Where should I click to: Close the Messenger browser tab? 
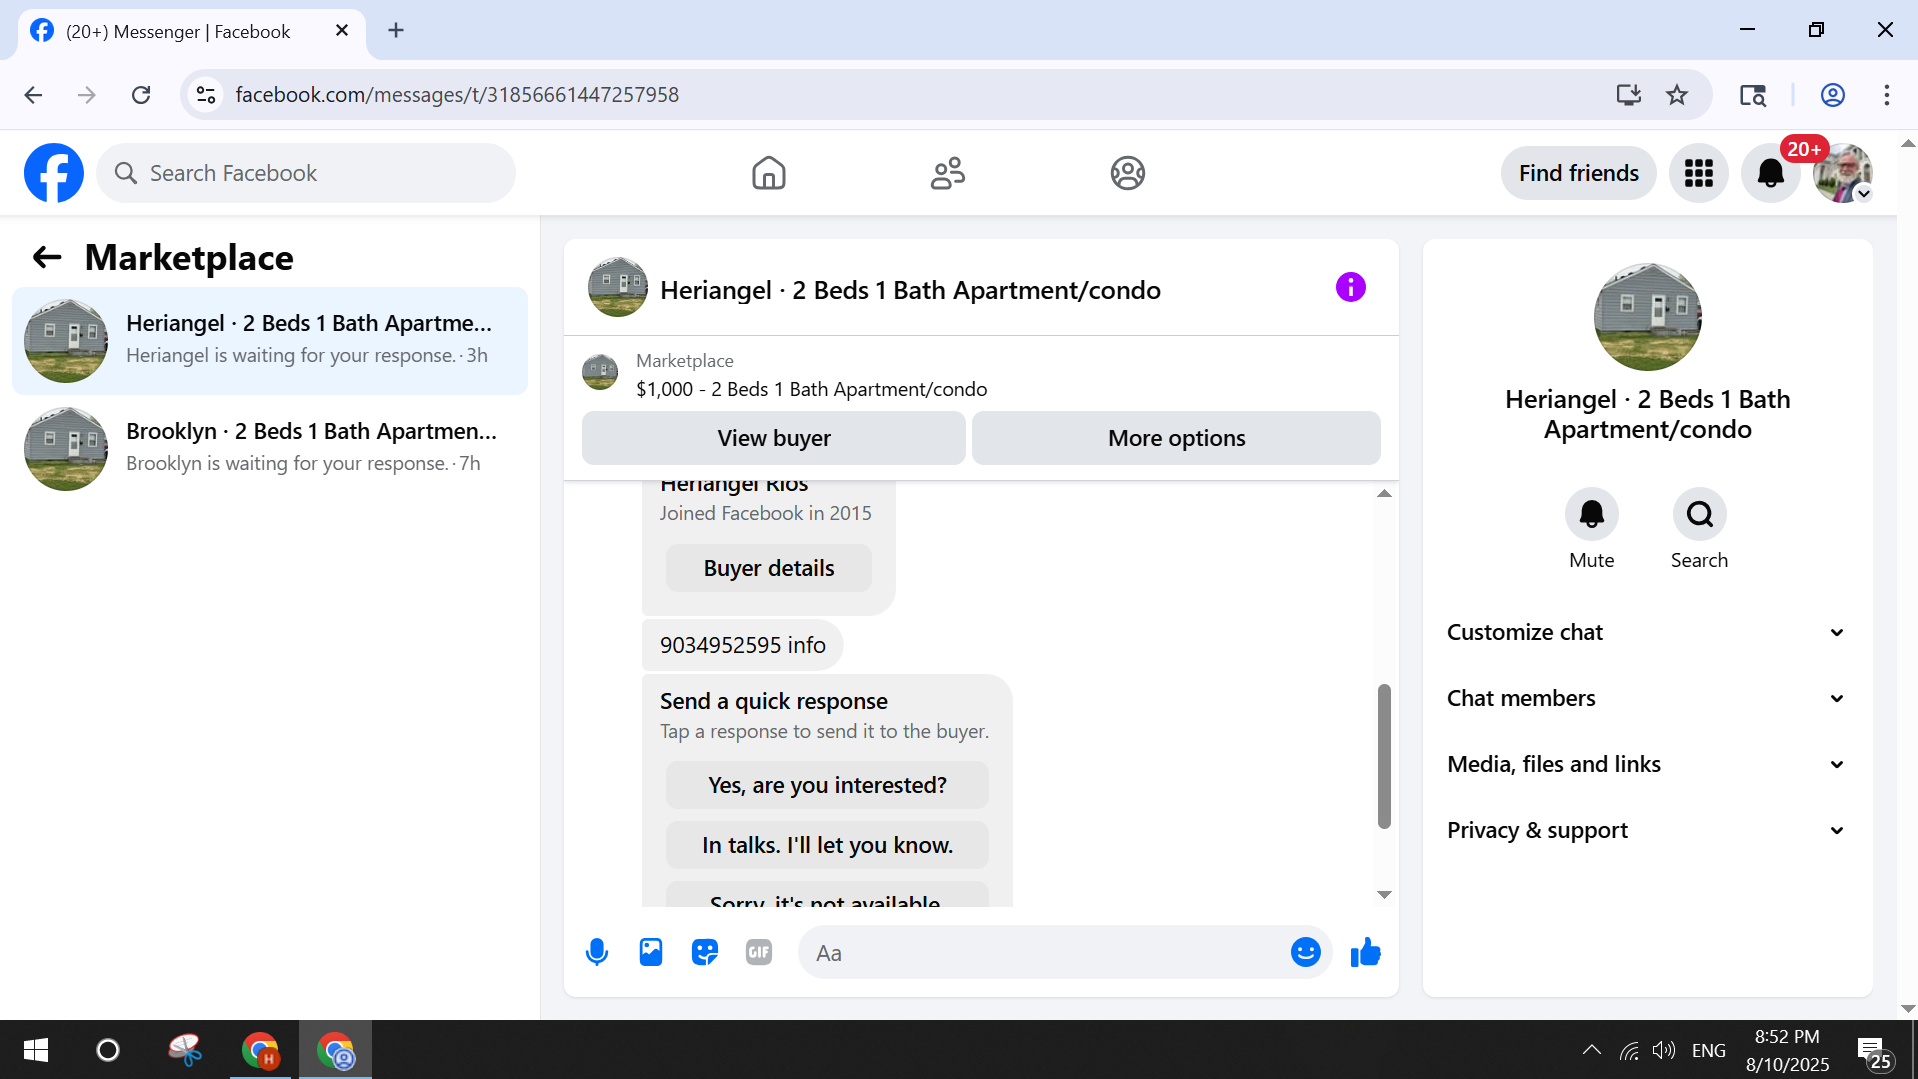tap(342, 31)
